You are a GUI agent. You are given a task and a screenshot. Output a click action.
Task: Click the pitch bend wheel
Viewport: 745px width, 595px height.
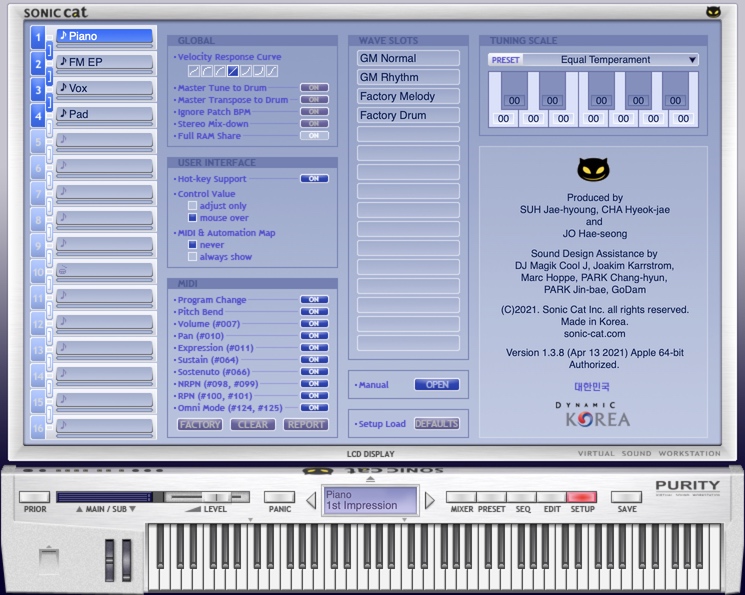(110, 561)
